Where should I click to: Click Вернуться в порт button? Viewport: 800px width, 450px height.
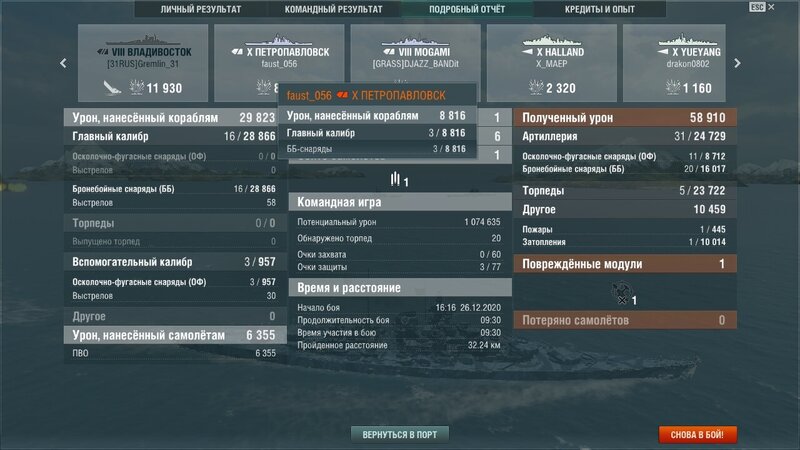tap(399, 435)
